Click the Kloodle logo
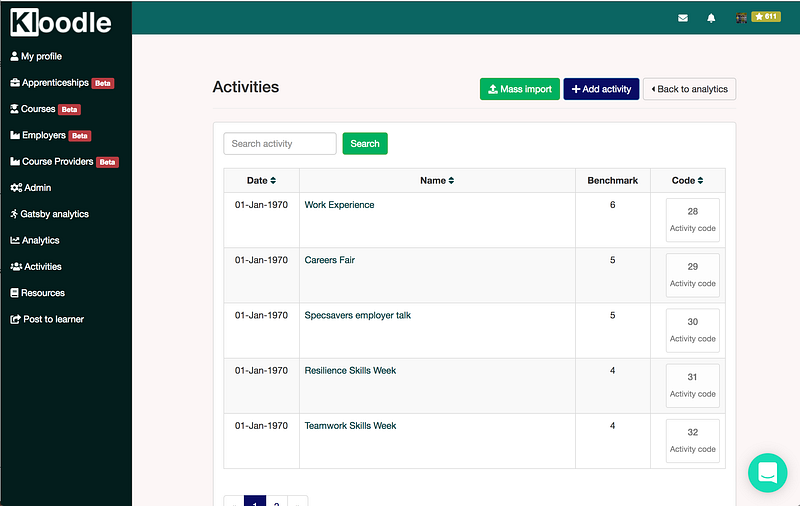This screenshot has width=800, height=506. pos(61,22)
